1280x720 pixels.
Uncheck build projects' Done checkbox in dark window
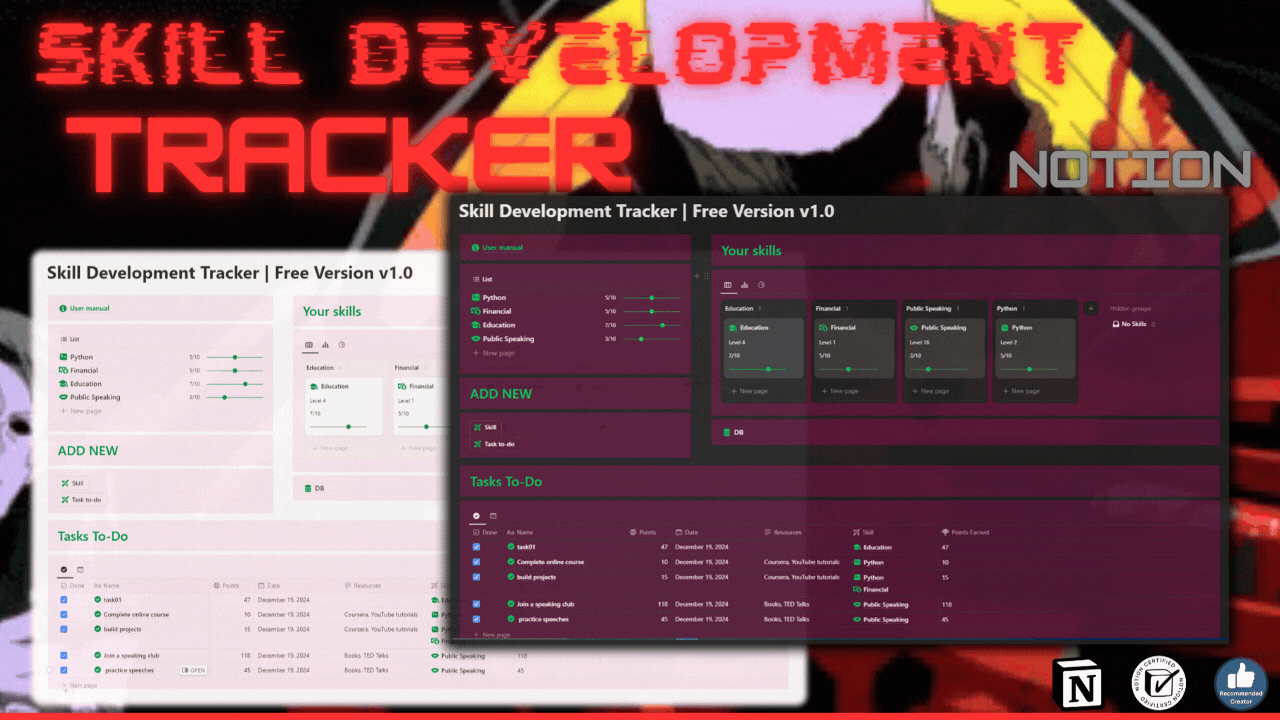tap(476, 577)
